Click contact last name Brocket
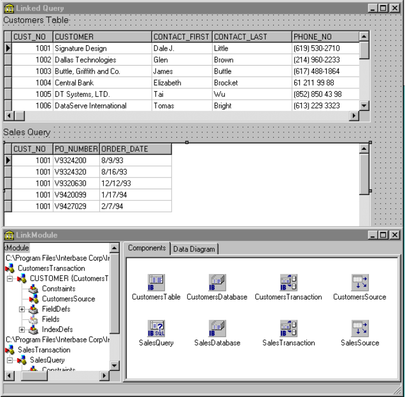405x397 pixels. pos(252,83)
